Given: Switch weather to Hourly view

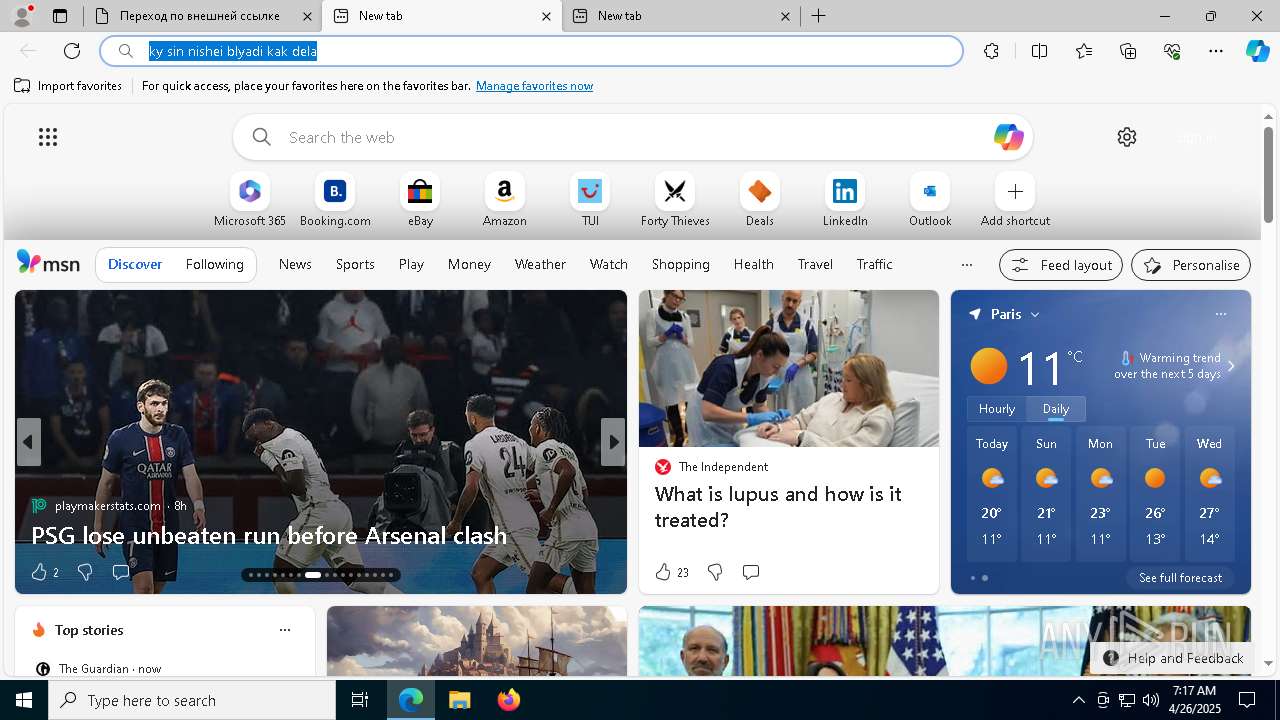Looking at the screenshot, I should pyautogui.click(x=996, y=409).
